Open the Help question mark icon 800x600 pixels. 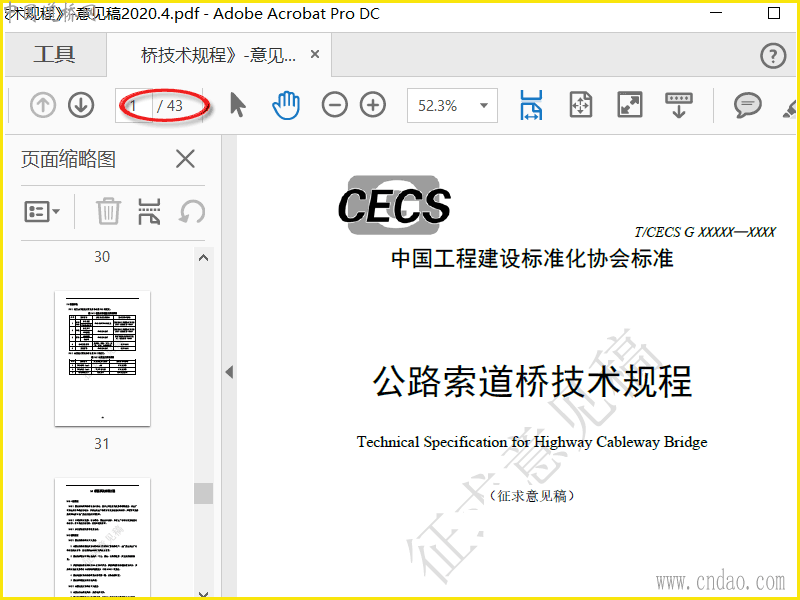point(773,55)
